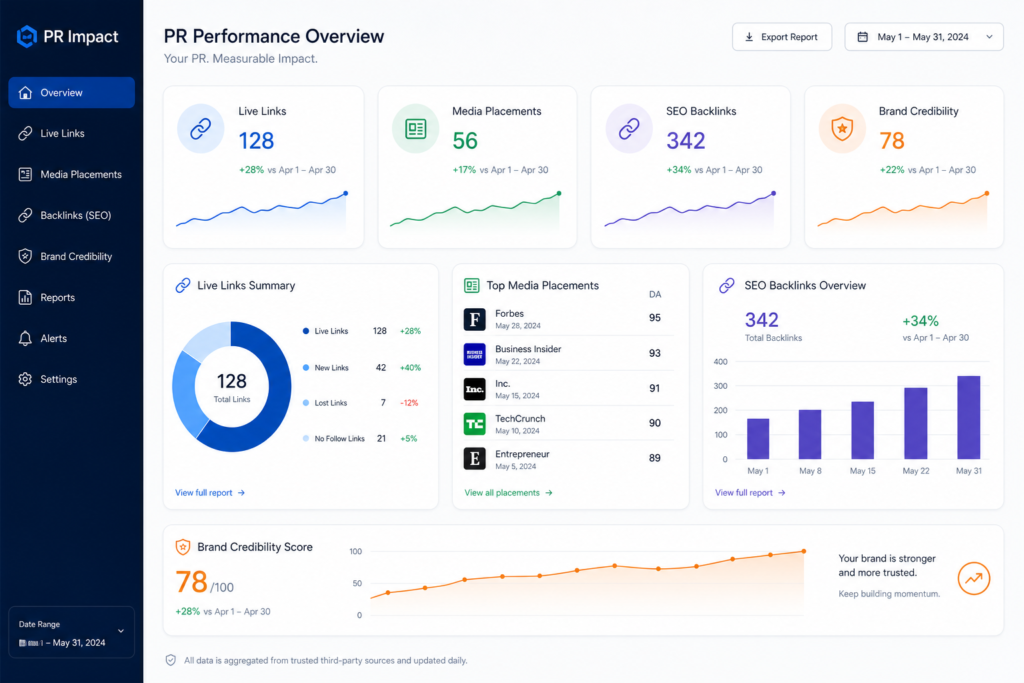Click the Live Links Summary header link icon
Screen dimensions: 1024x683
(x=183, y=285)
